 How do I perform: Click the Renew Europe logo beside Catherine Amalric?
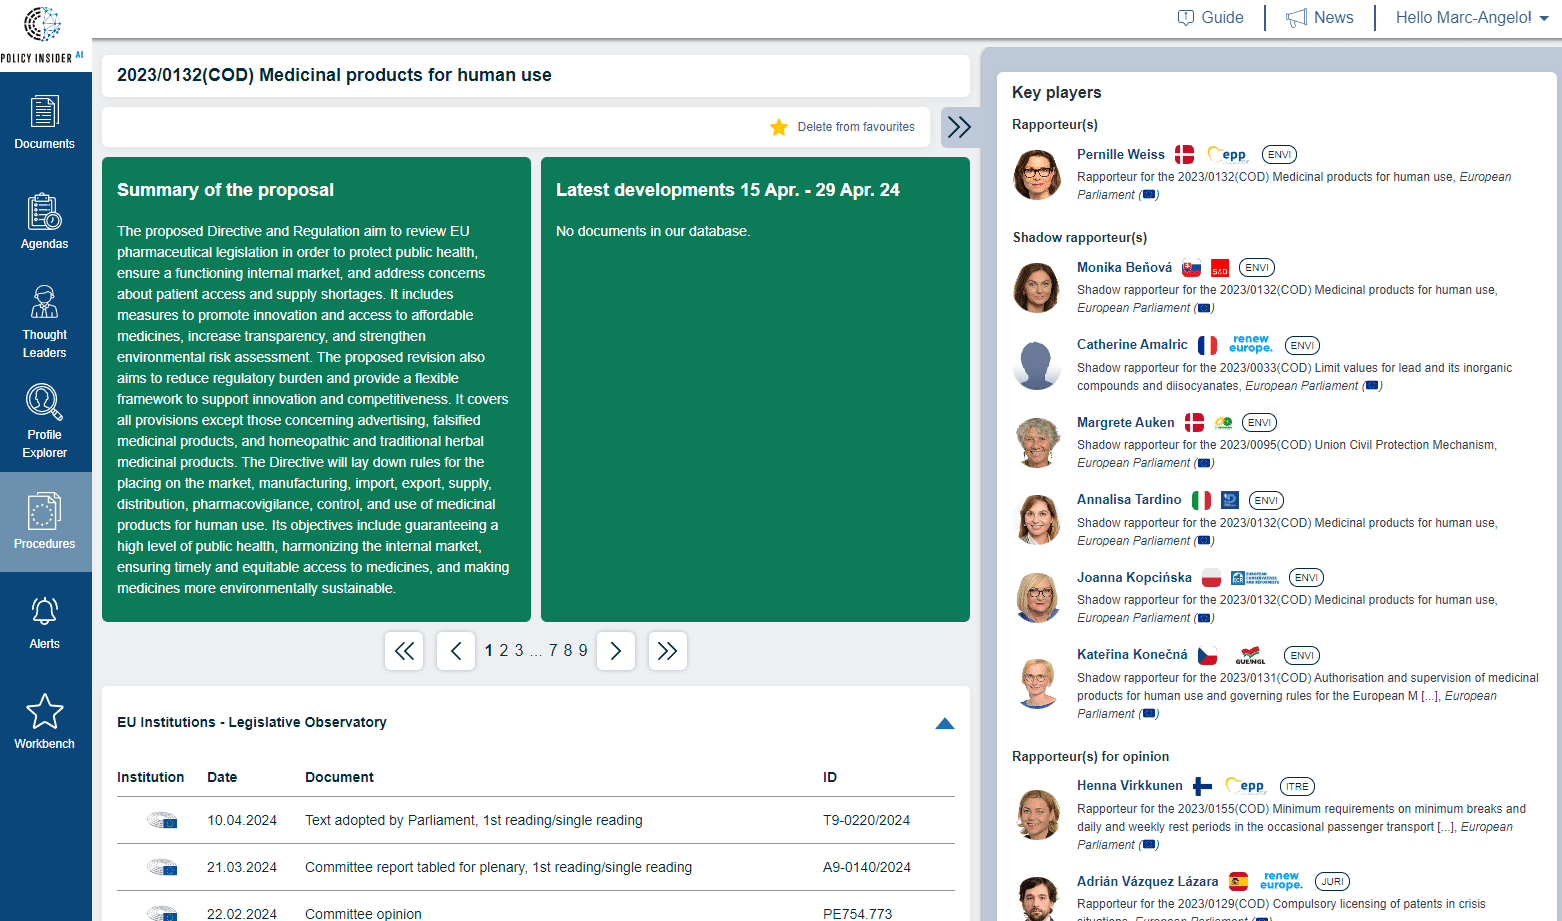[1251, 344]
